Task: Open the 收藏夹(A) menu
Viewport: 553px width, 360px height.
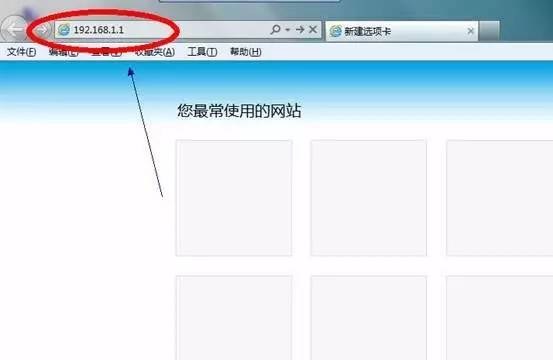Action: (155, 52)
